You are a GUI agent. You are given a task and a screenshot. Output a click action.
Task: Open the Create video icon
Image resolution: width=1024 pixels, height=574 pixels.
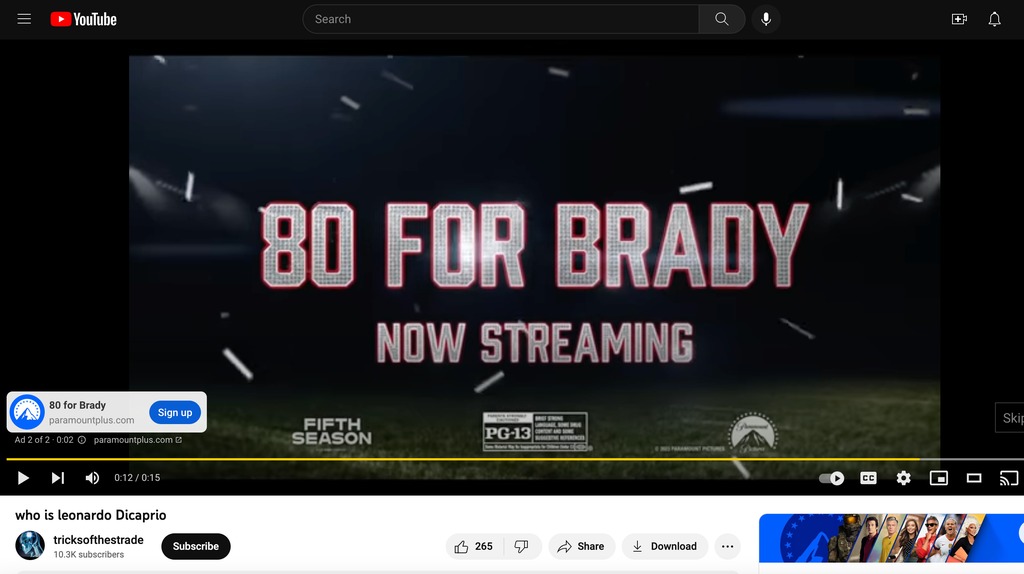(959, 19)
